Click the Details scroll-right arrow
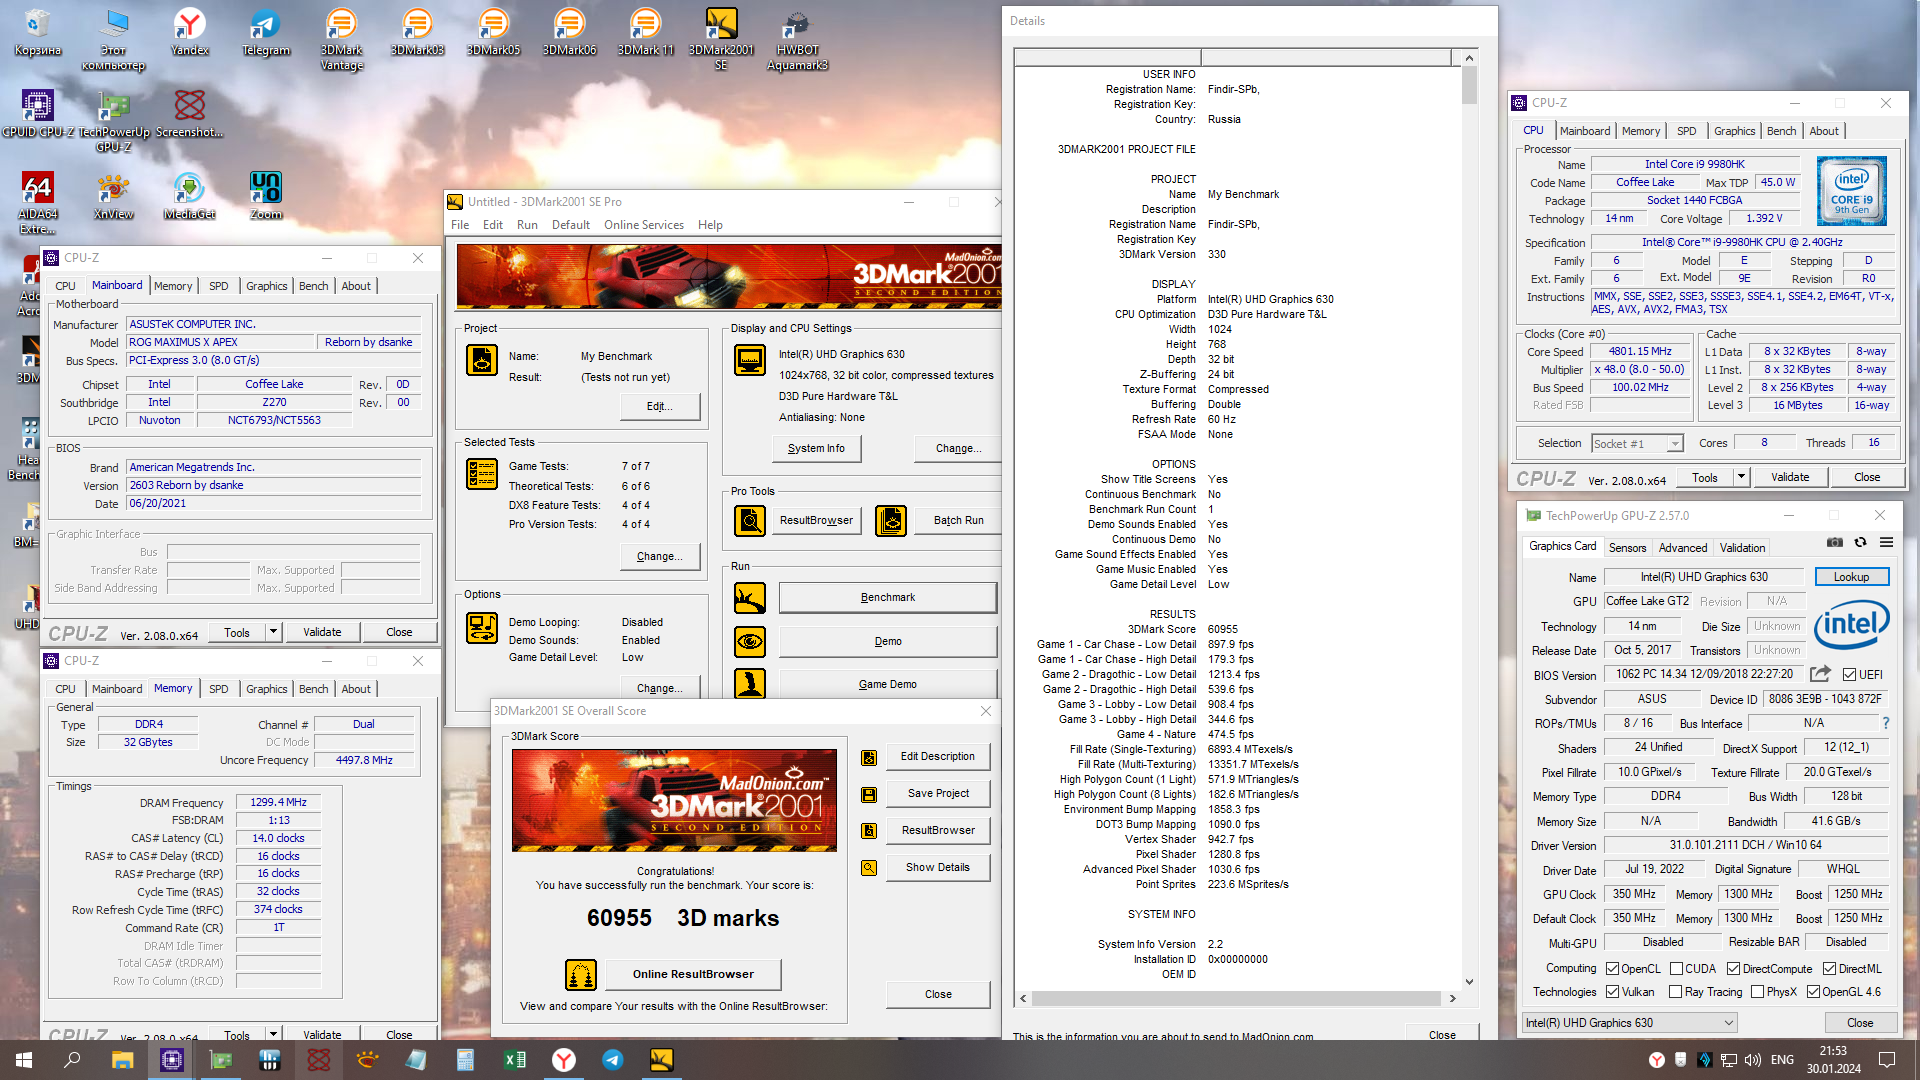 pos(1453,998)
